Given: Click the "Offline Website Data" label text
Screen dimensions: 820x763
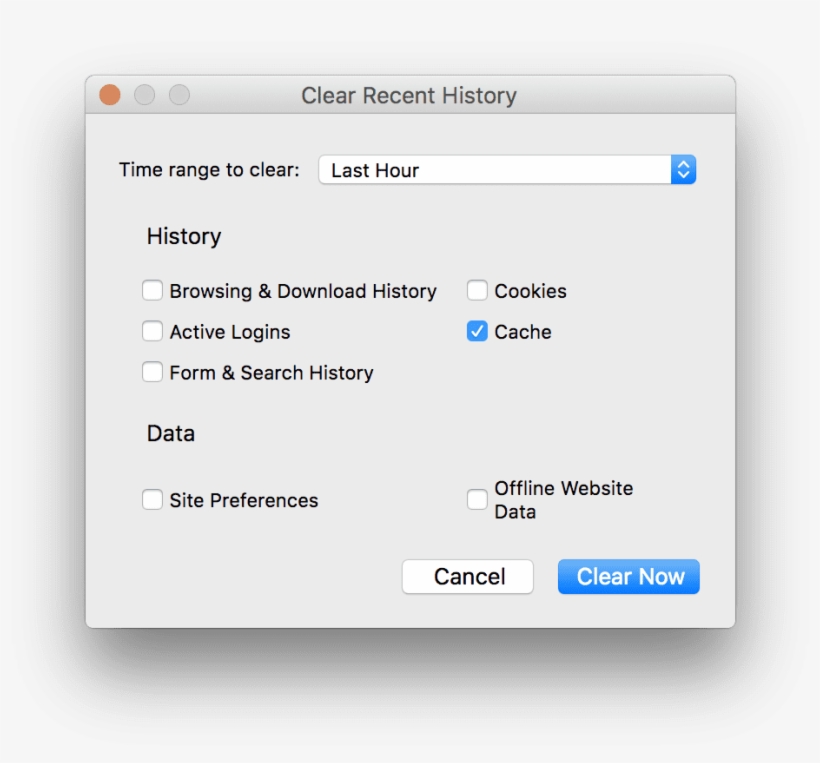Looking at the screenshot, I should point(563,500).
